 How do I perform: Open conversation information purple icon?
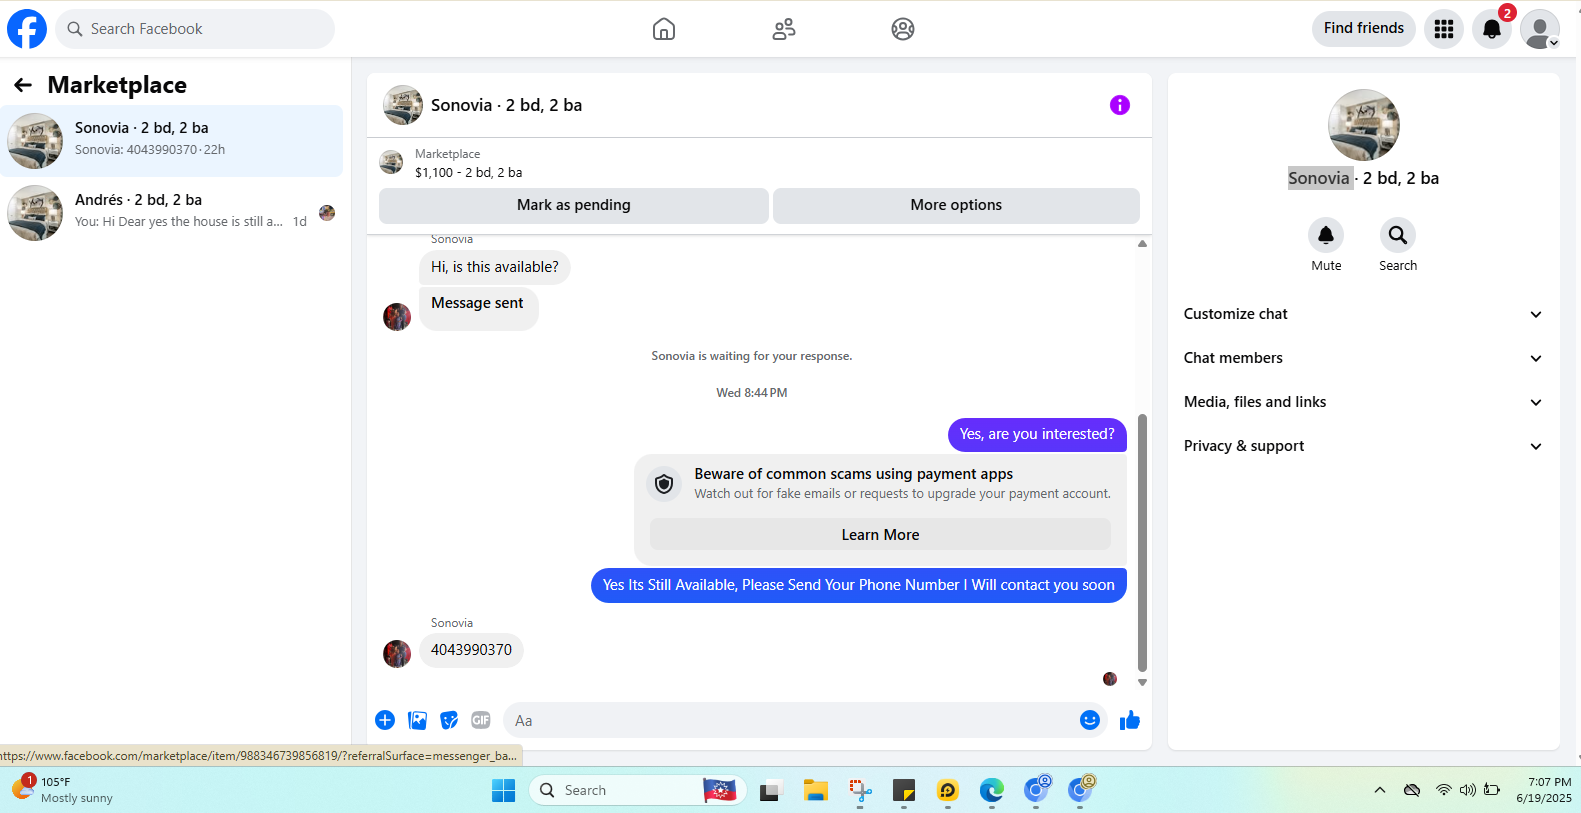[x=1120, y=105]
